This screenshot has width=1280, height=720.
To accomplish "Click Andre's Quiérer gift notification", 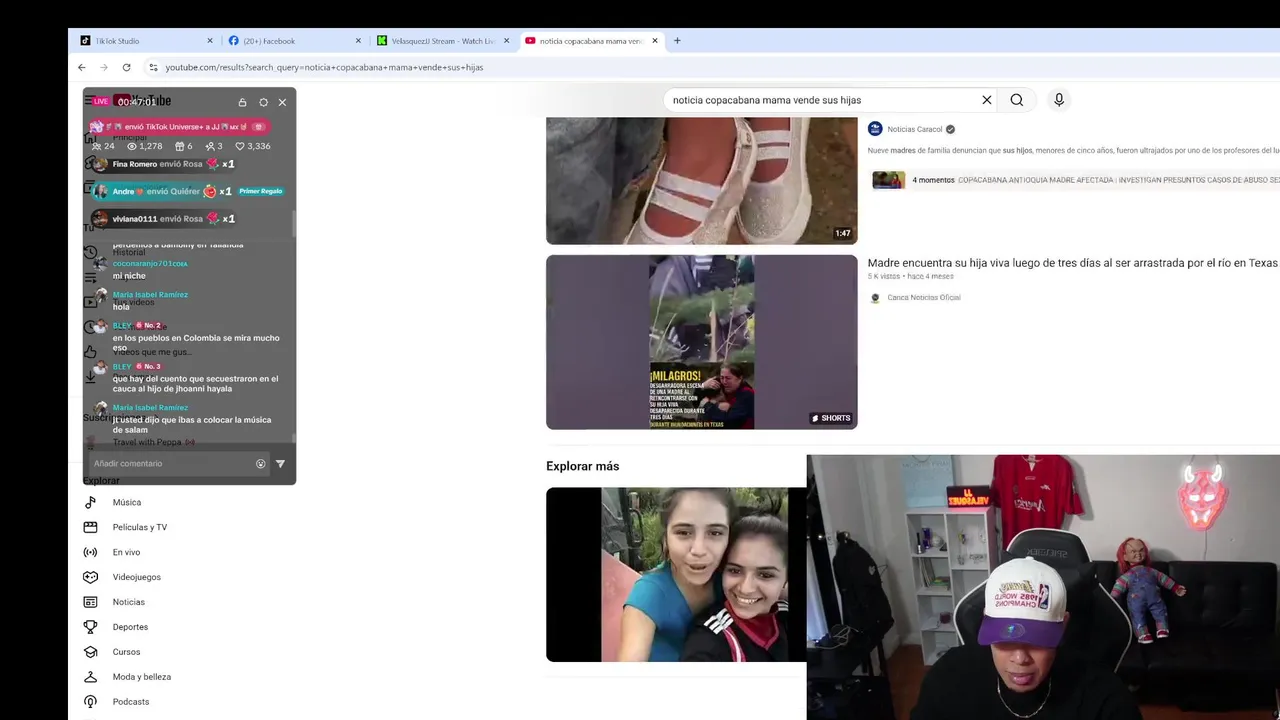I will point(162,191).
